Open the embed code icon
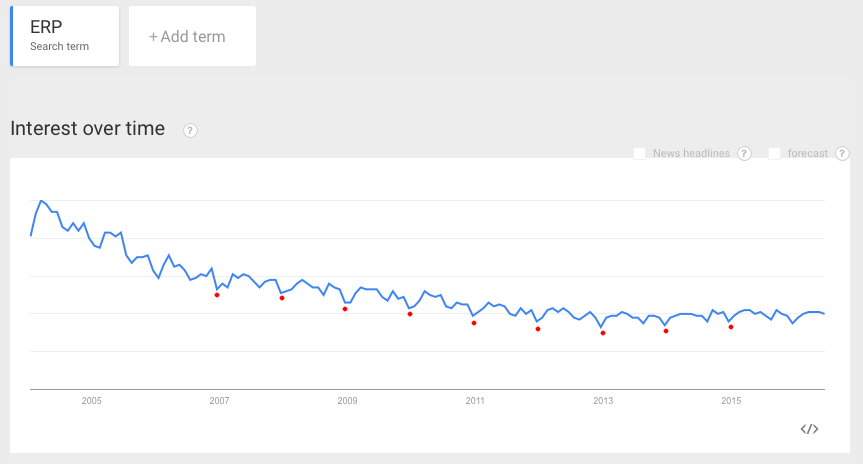Screen dimensions: 863x464 (x=810, y=429)
